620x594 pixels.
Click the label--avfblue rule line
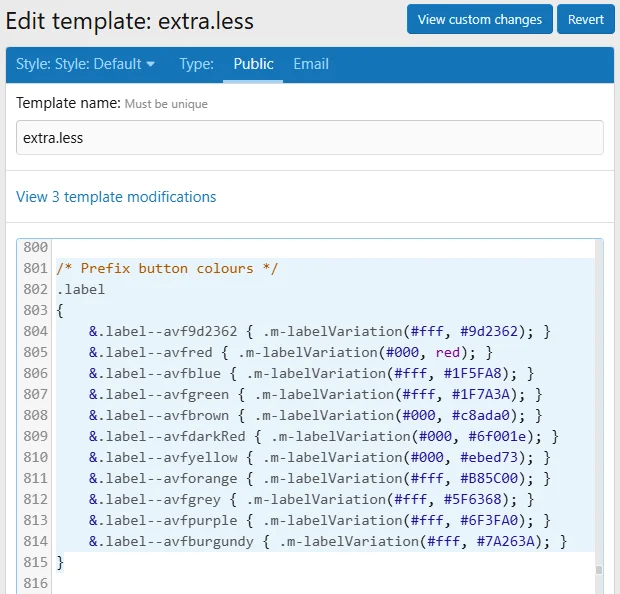point(311,373)
